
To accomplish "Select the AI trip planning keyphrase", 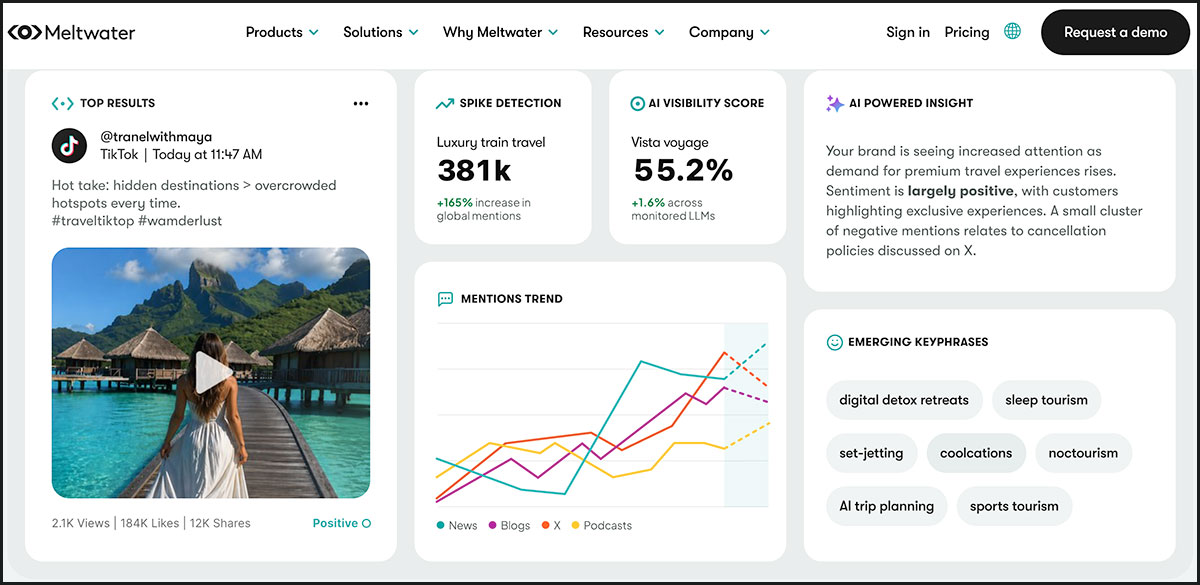I will pos(886,506).
